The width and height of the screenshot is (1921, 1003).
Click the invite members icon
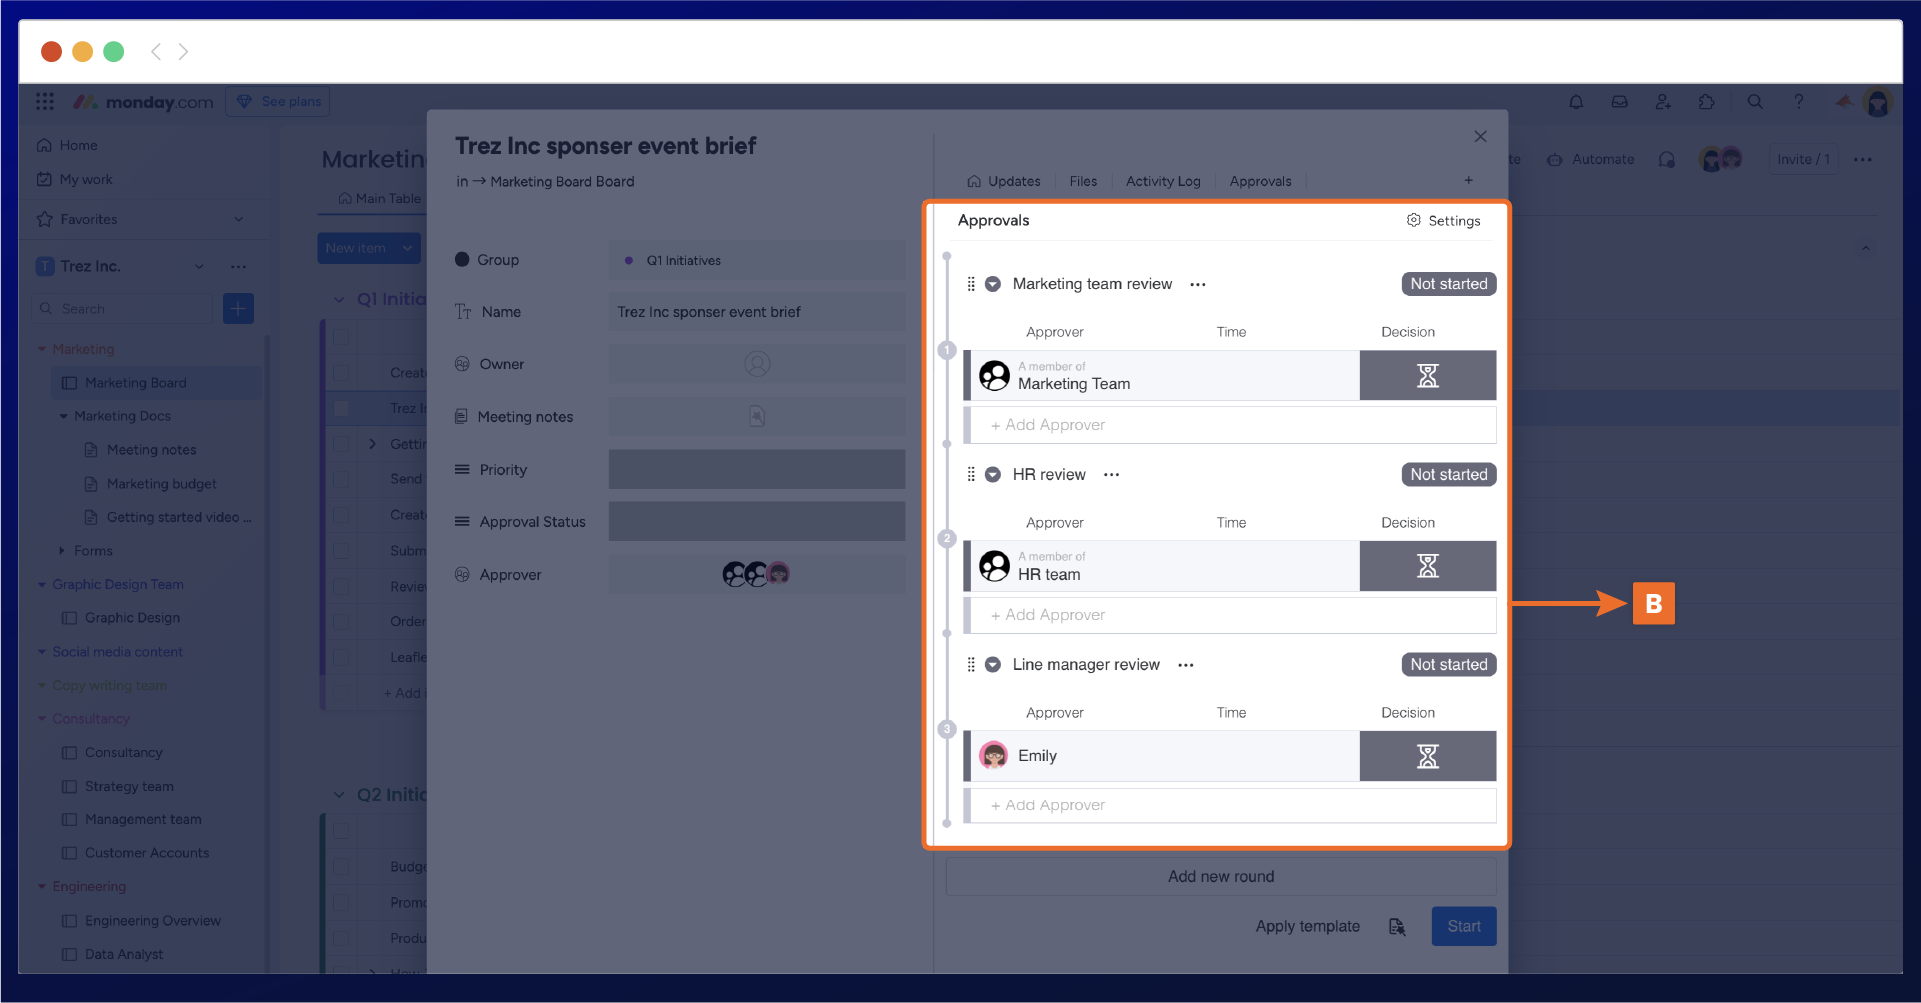1663,102
